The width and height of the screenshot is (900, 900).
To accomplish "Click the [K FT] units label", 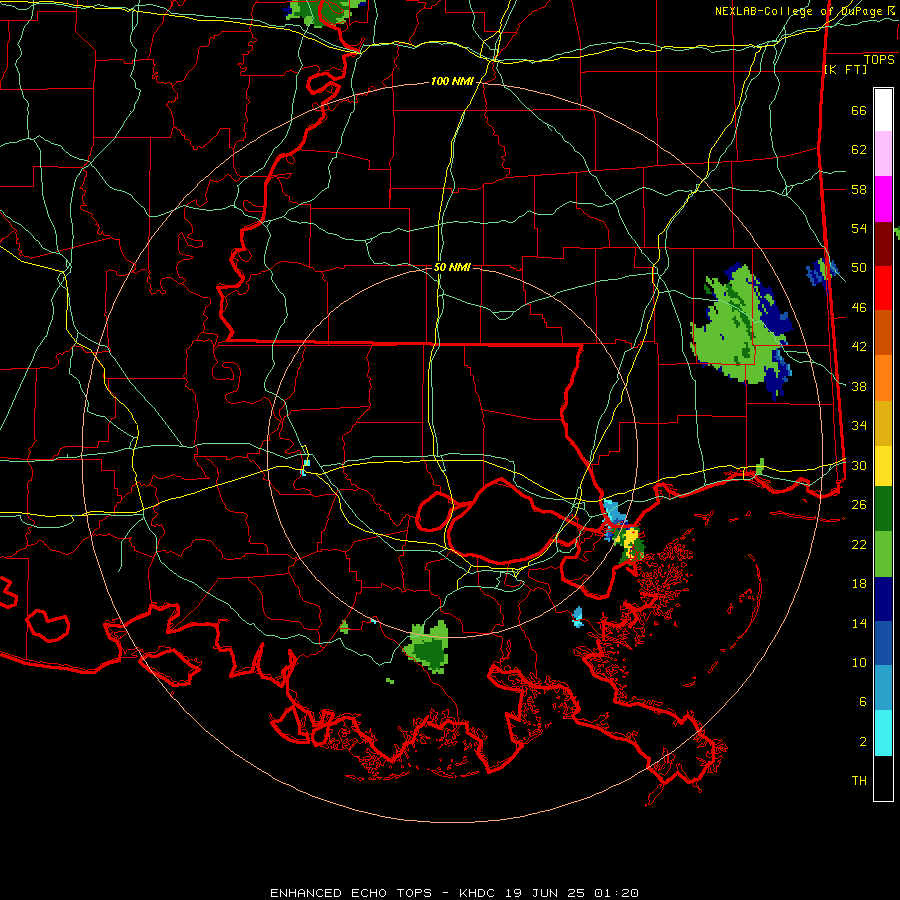I will [x=845, y=70].
